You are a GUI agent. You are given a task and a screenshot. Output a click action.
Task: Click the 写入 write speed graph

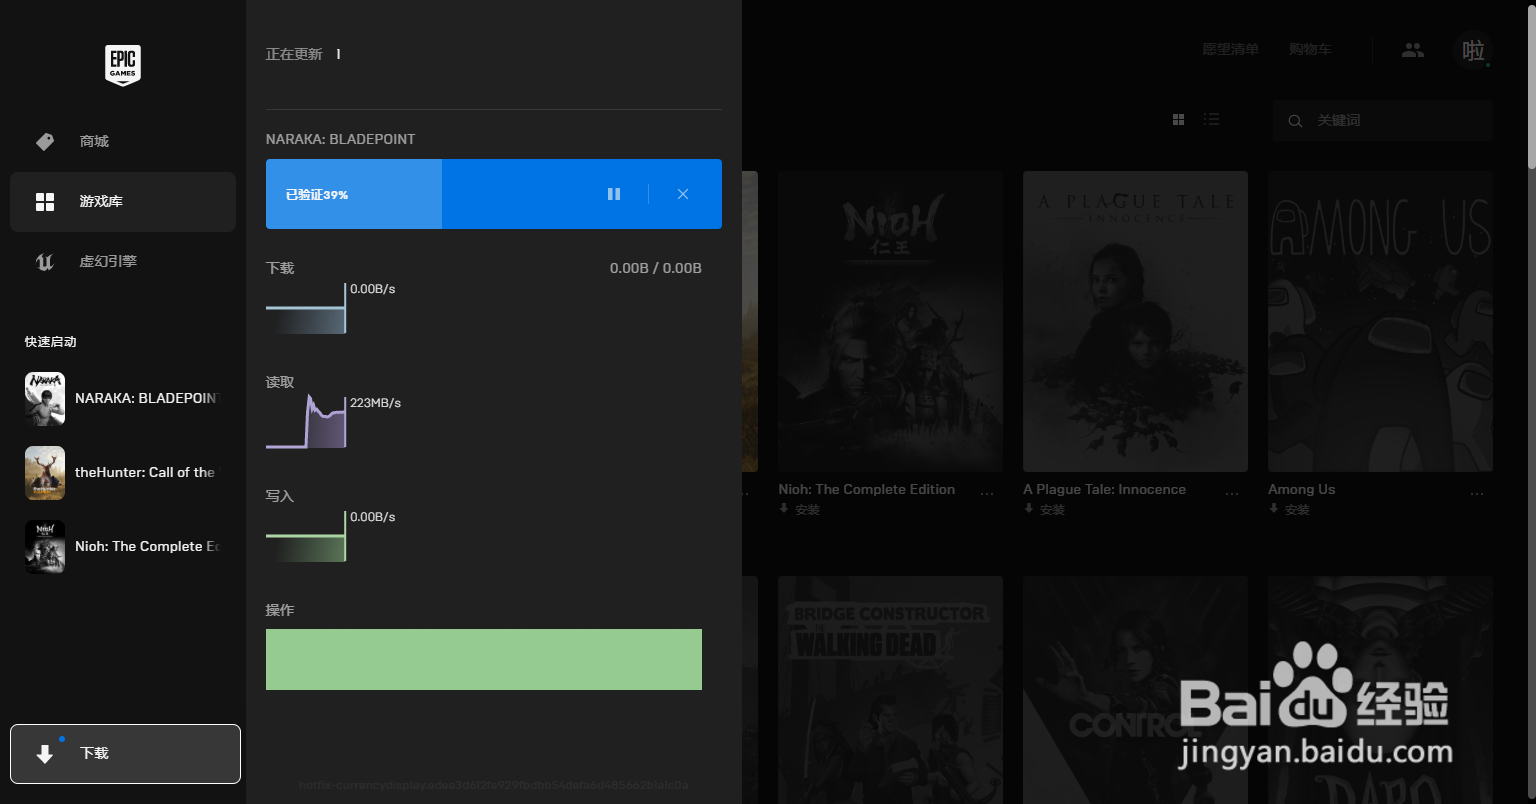[x=306, y=536]
